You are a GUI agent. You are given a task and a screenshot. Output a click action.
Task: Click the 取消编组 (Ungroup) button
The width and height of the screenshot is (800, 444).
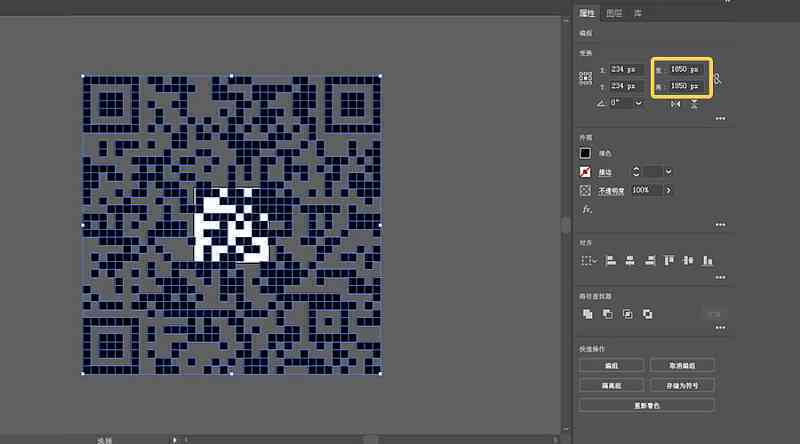click(682, 365)
